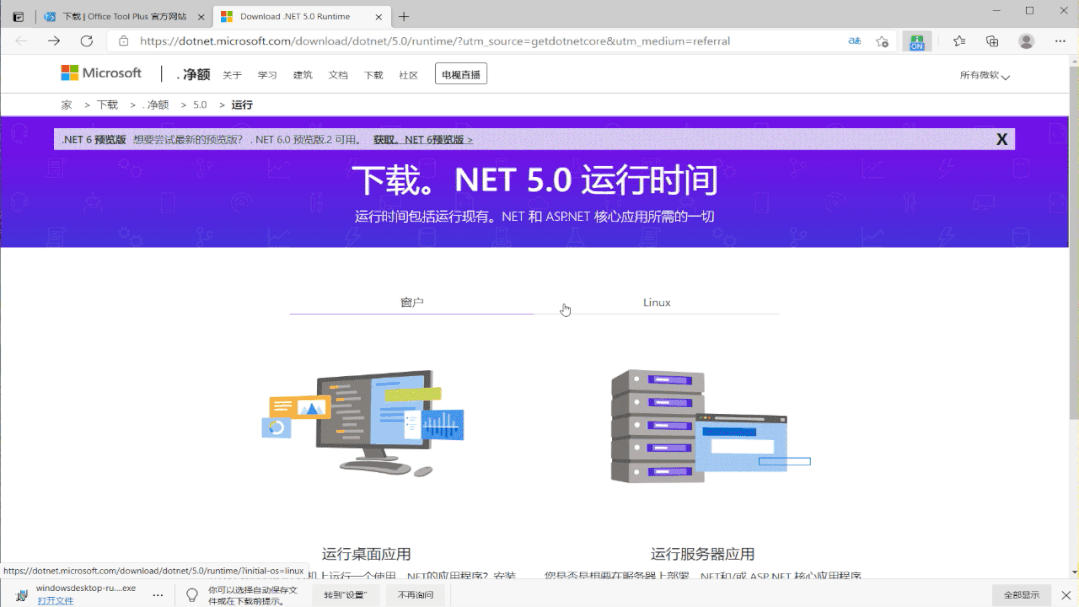Add this page to favorites
The height and width of the screenshot is (607, 1079).
pyautogui.click(x=882, y=41)
